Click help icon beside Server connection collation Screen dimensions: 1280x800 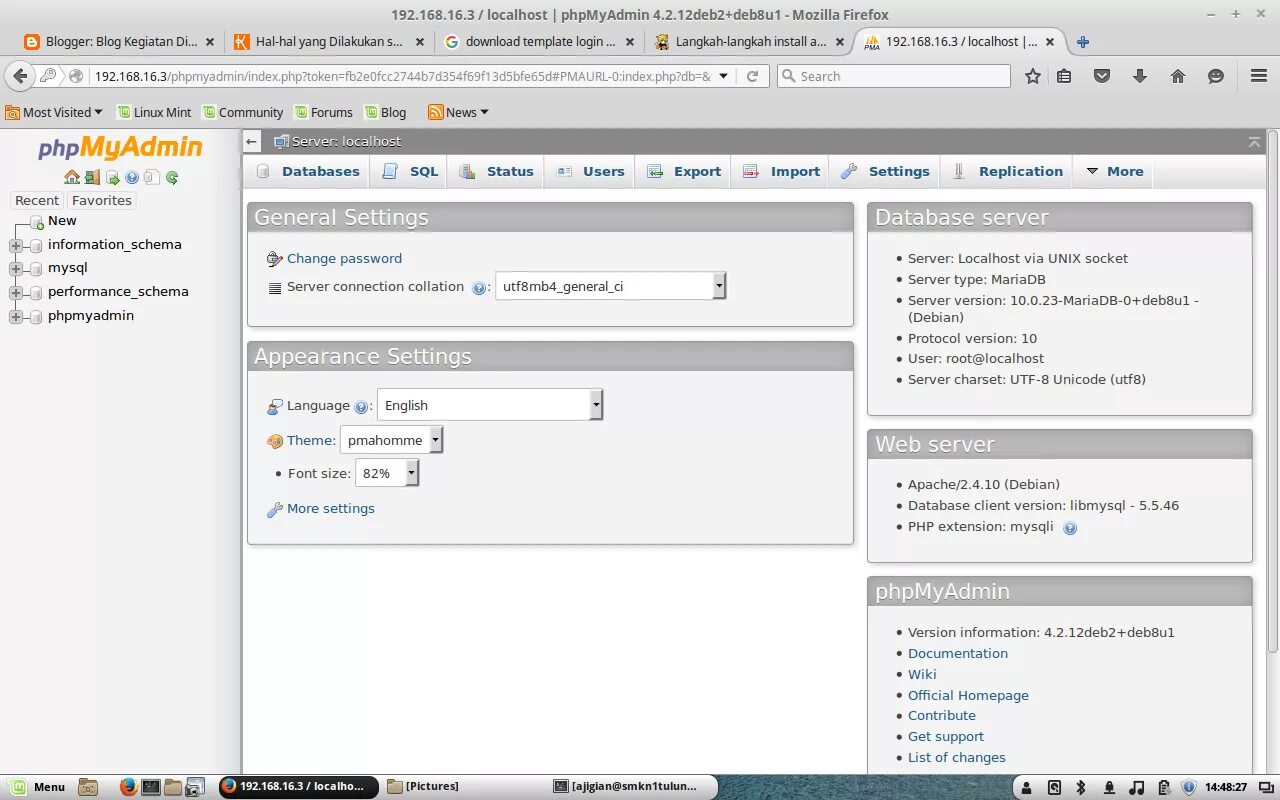pos(479,288)
